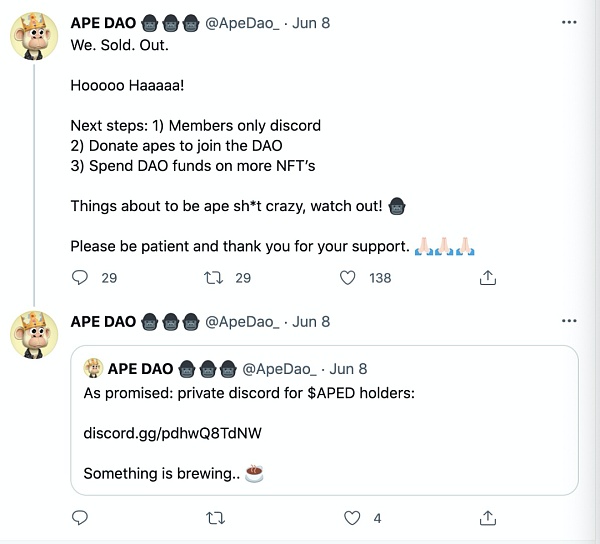The width and height of the screenshot is (600, 544).
Task: Reply to the quote tweet
Action: coord(81,518)
